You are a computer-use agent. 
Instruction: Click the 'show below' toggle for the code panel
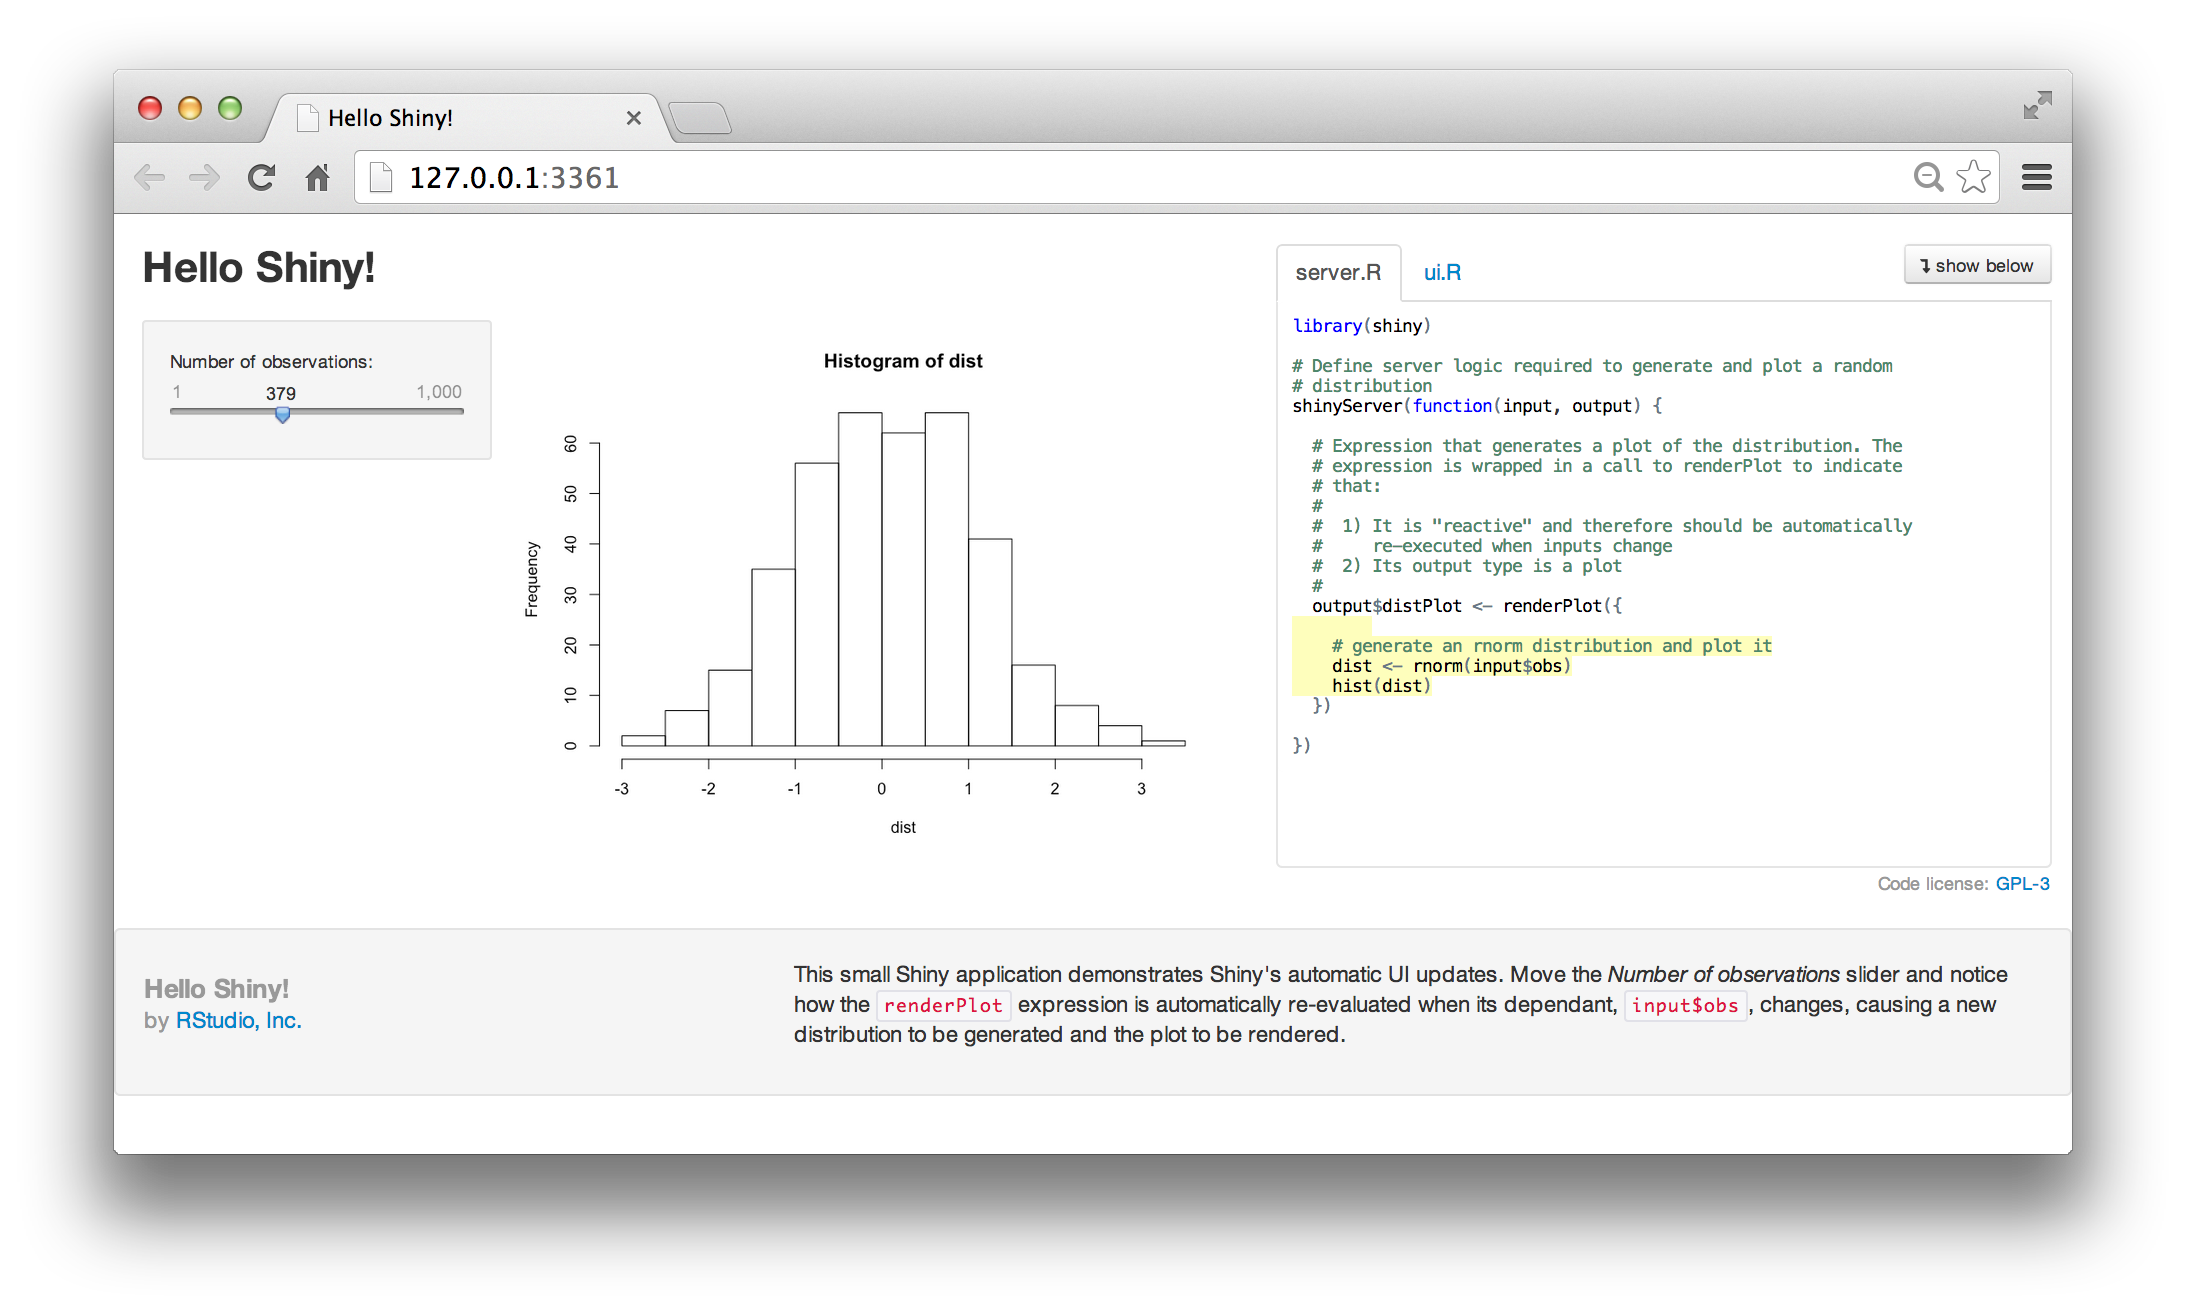[1976, 264]
